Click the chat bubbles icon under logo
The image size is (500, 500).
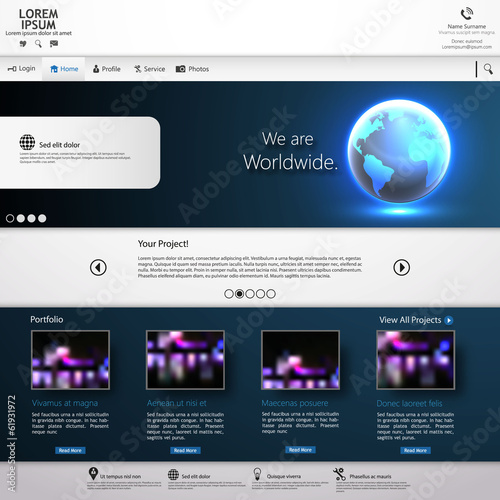pos(23,44)
